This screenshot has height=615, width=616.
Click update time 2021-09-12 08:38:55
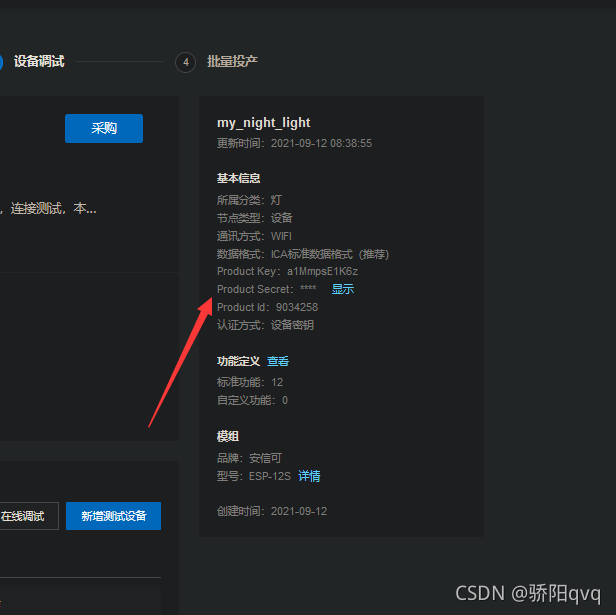pyautogui.click(x=321, y=143)
